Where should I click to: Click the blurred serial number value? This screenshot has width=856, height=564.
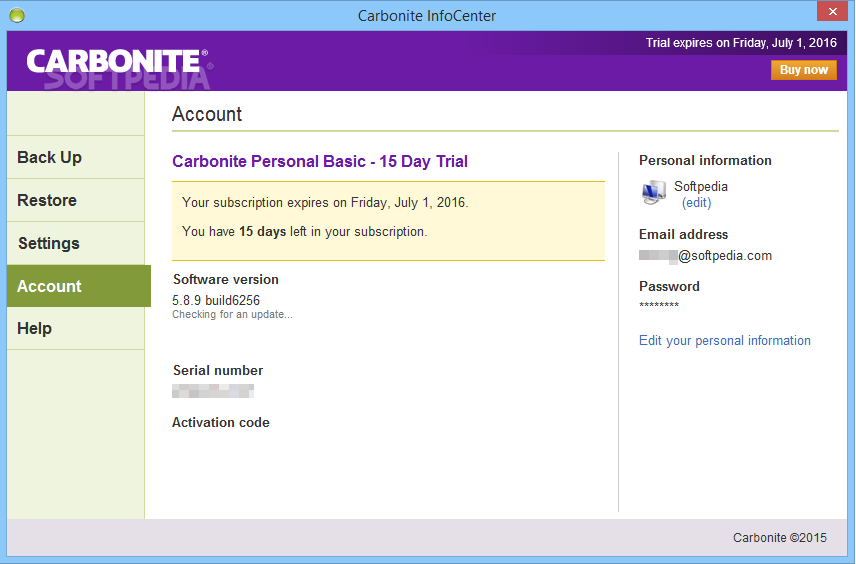click(213, 391)
